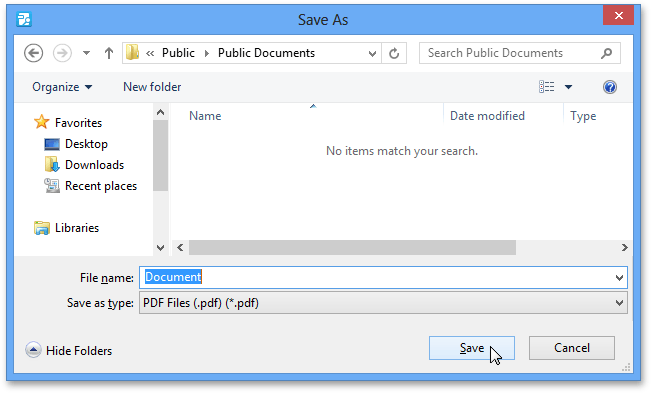Image resolution: width=651 pixels, height=393 pixels.
Task: Cancel the Save As dialog
Action: pyautogui.click(x=572, y=348)
